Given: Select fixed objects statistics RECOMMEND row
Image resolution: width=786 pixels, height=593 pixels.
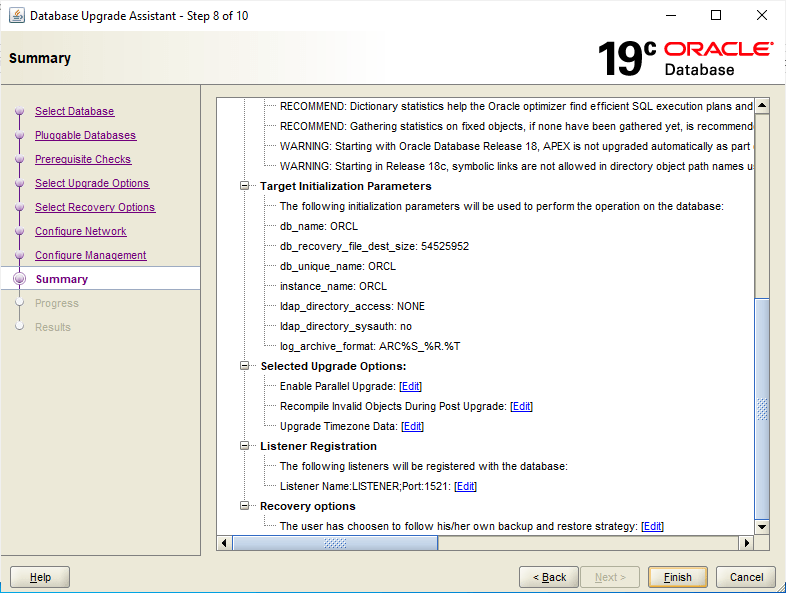Looking at the screenshot, I should pos(516,126).
